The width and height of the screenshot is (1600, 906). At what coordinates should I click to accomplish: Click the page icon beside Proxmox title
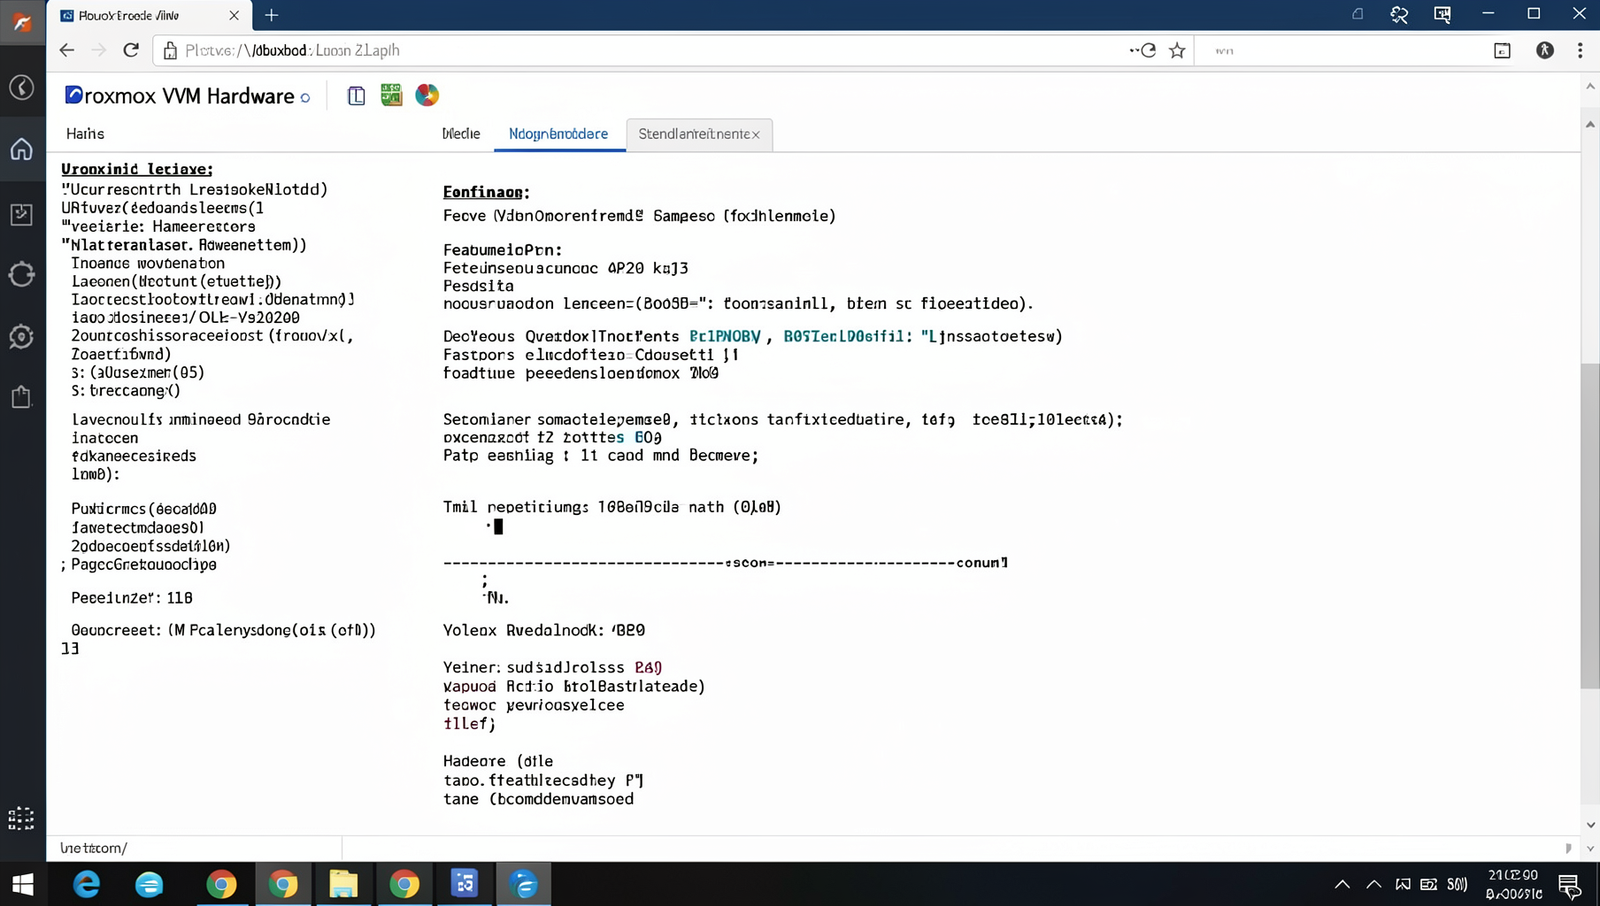(x=356, y=96)
